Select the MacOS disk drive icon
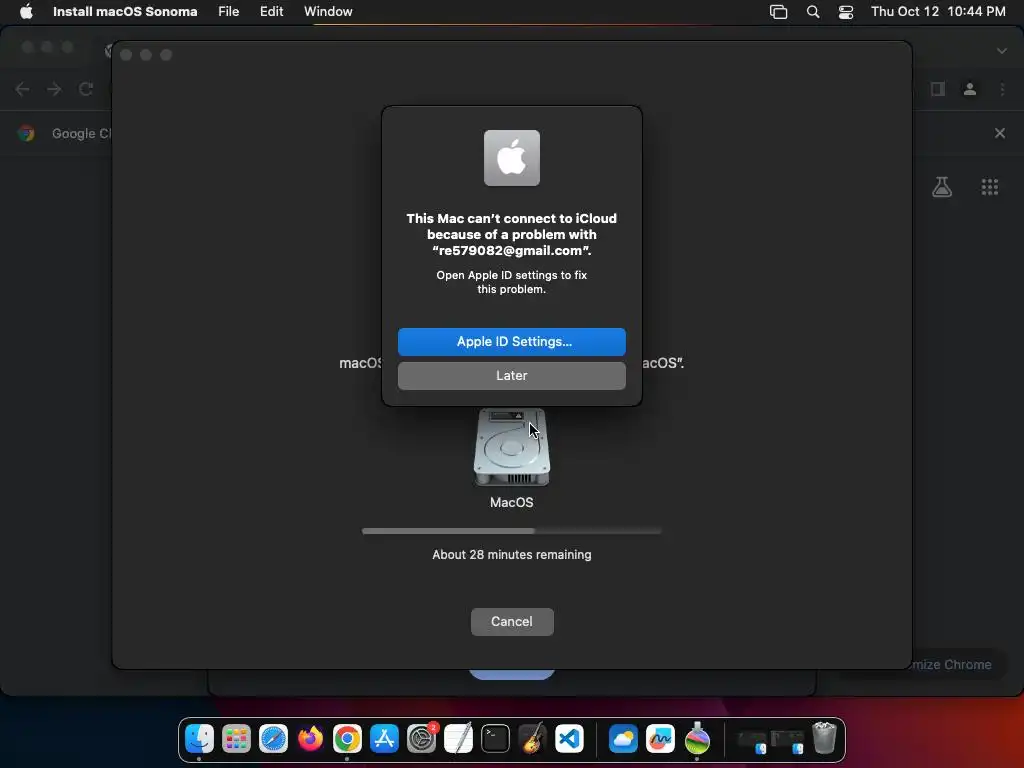This screenshot has width=1024, height=768. click(x=511, y=447)
